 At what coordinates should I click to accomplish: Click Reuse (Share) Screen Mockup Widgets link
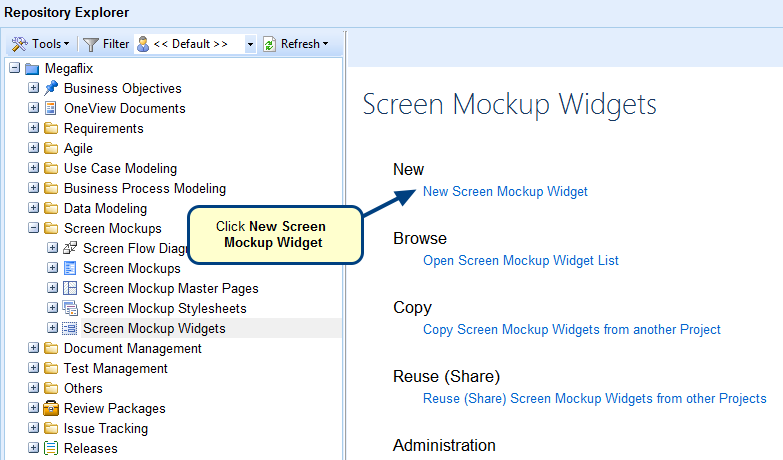click(594, 398)
